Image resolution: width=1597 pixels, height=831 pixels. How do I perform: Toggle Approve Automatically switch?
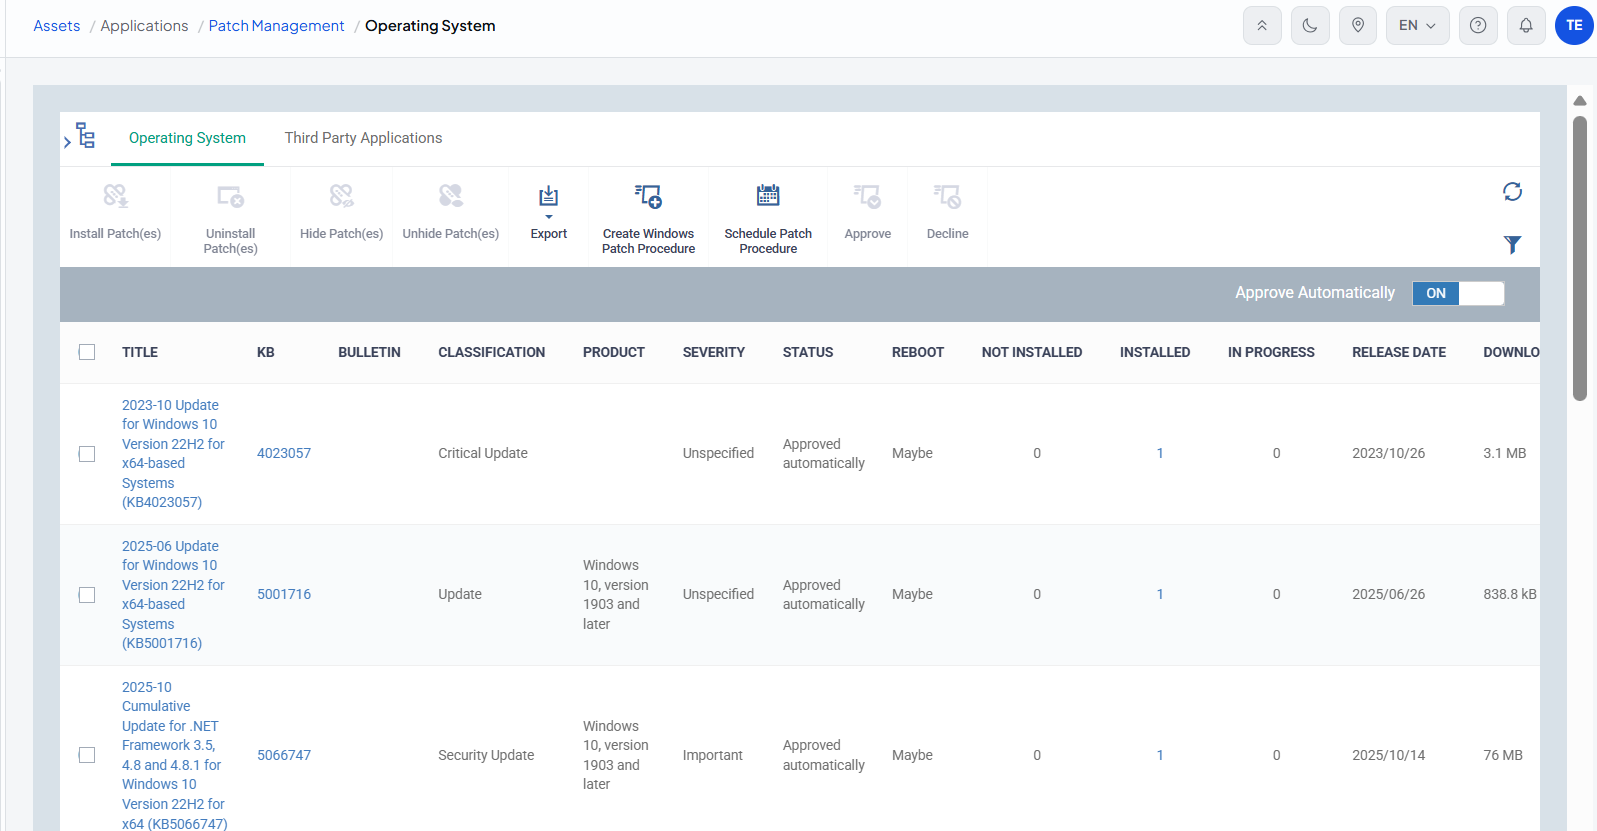click(x=1458, y=293)
